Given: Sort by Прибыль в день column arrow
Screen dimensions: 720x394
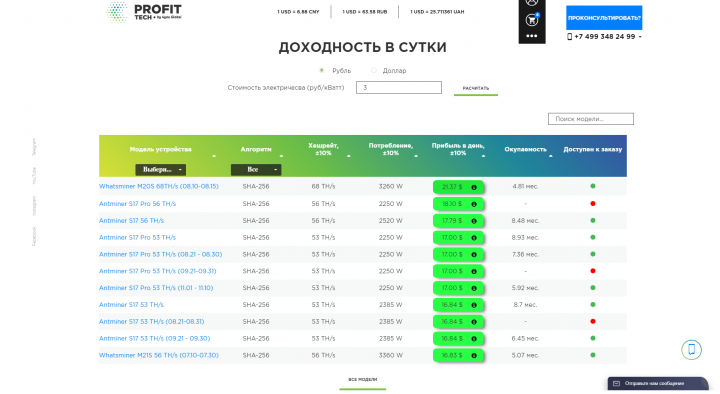Looking at the screenshot, I should [483, 156].
